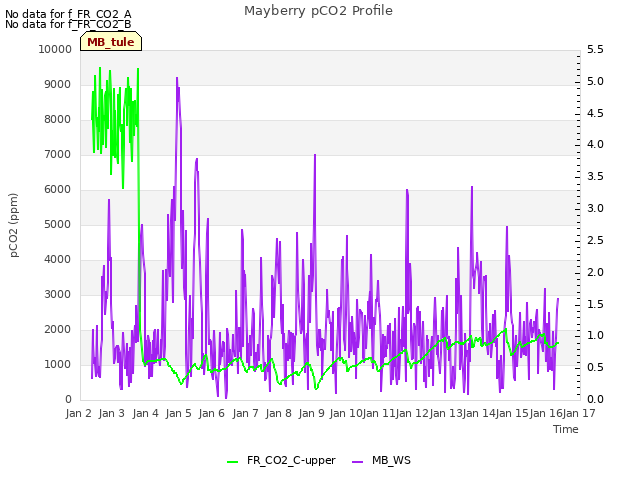640x480 pixels.
Task: Click the 1.0 right-axis tick label
Action: (595, 336)
